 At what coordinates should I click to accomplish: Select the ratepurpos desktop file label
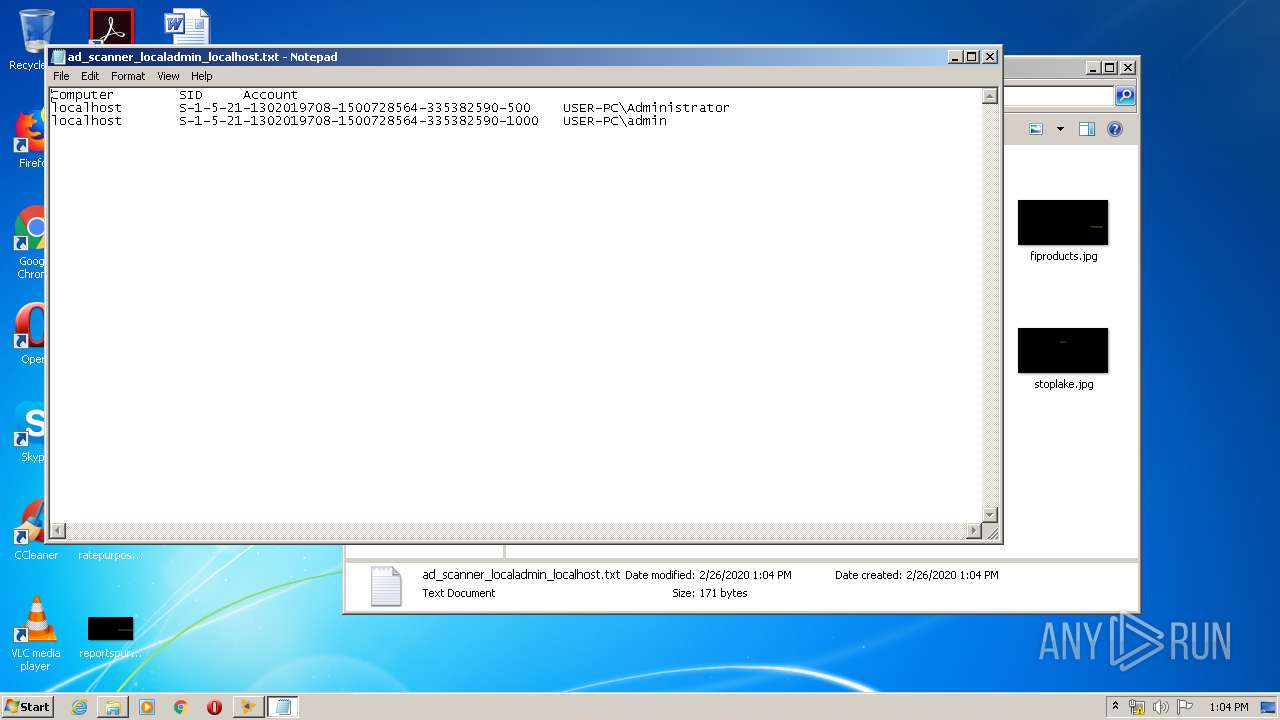(110, 555)
